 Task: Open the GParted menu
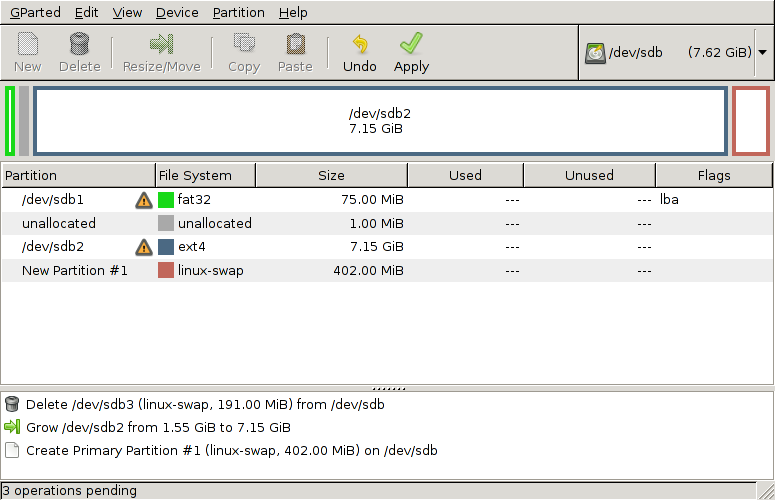click(x=35, y=12)
